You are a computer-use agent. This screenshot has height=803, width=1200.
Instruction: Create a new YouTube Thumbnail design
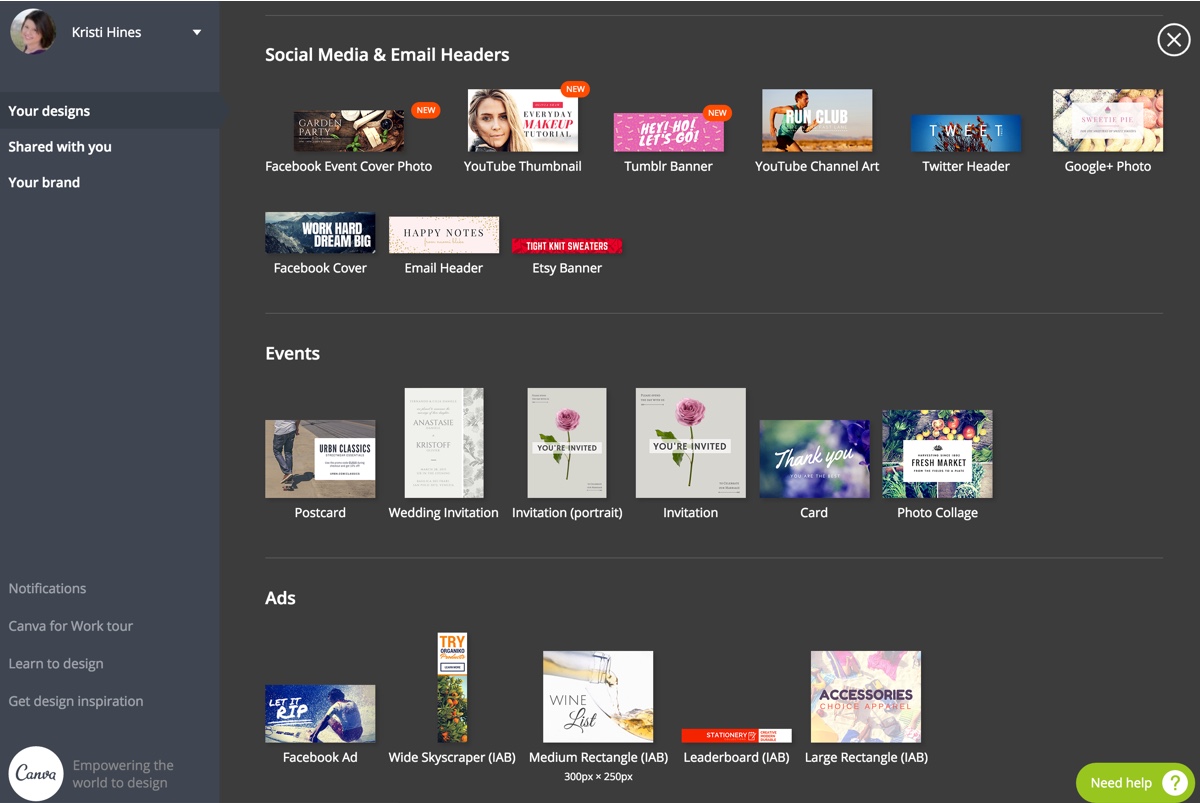click(x=523, y=119)
